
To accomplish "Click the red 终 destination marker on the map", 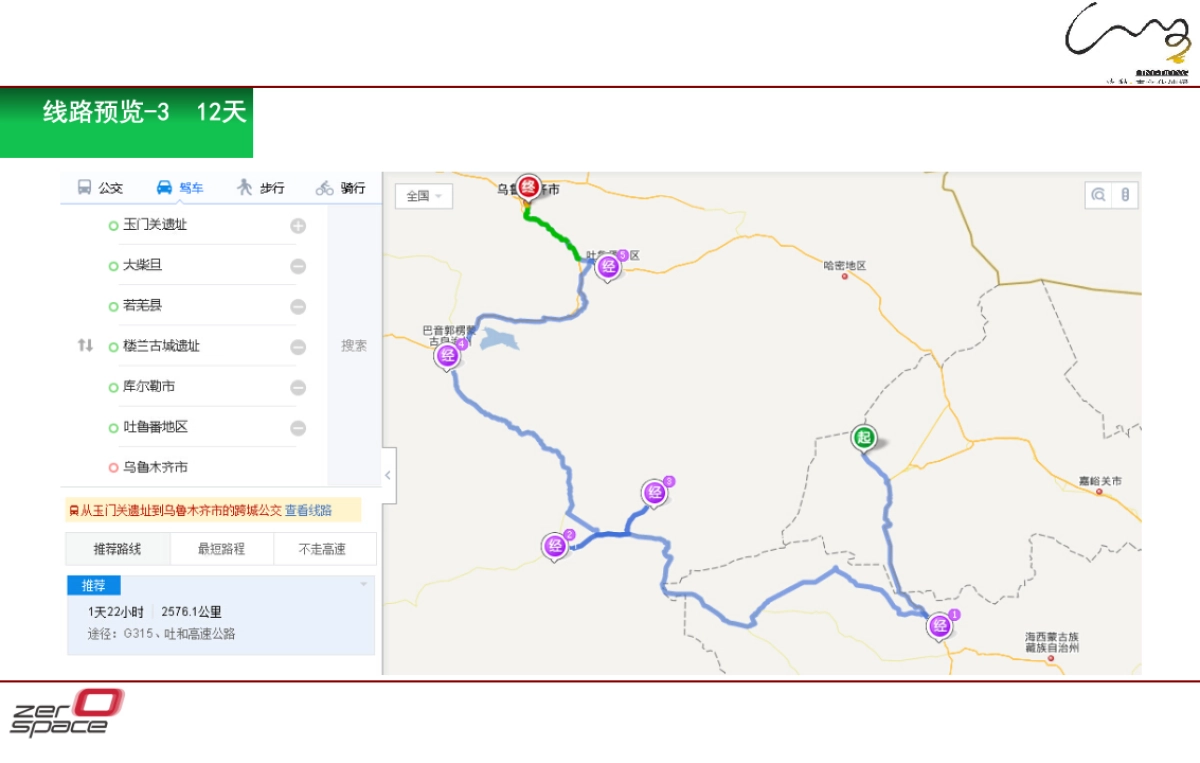I will click(x=528, y=186).
